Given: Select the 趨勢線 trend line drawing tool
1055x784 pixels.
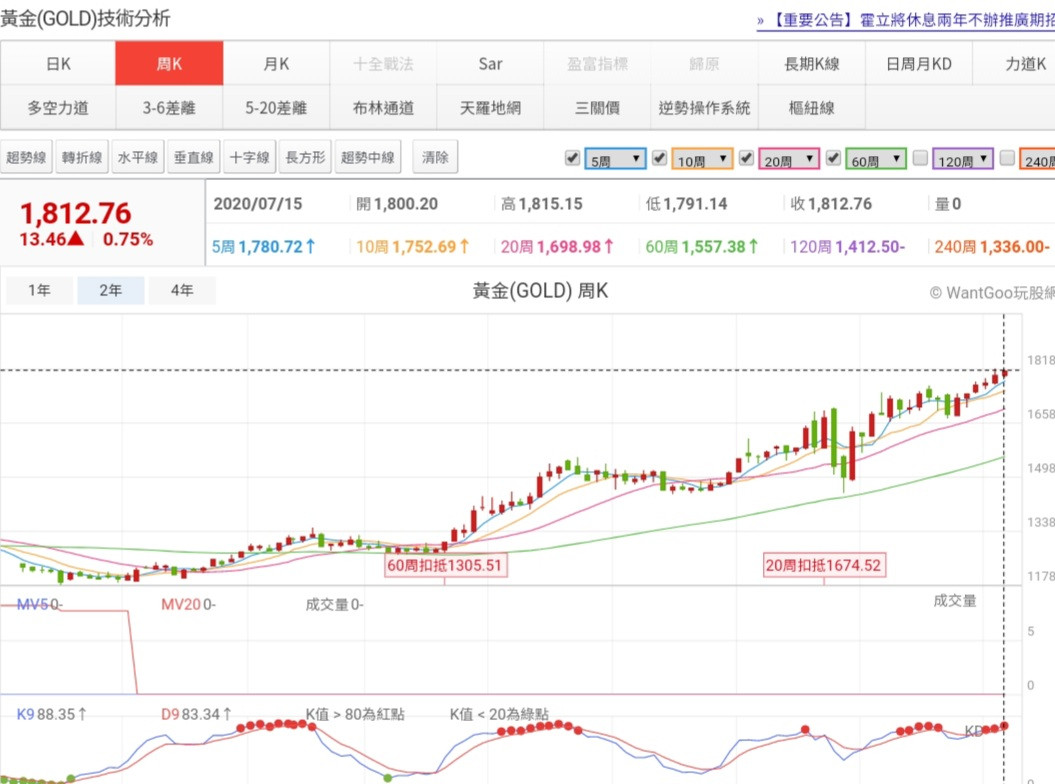Looking at the screenshot, I should [x=27, y=158].
